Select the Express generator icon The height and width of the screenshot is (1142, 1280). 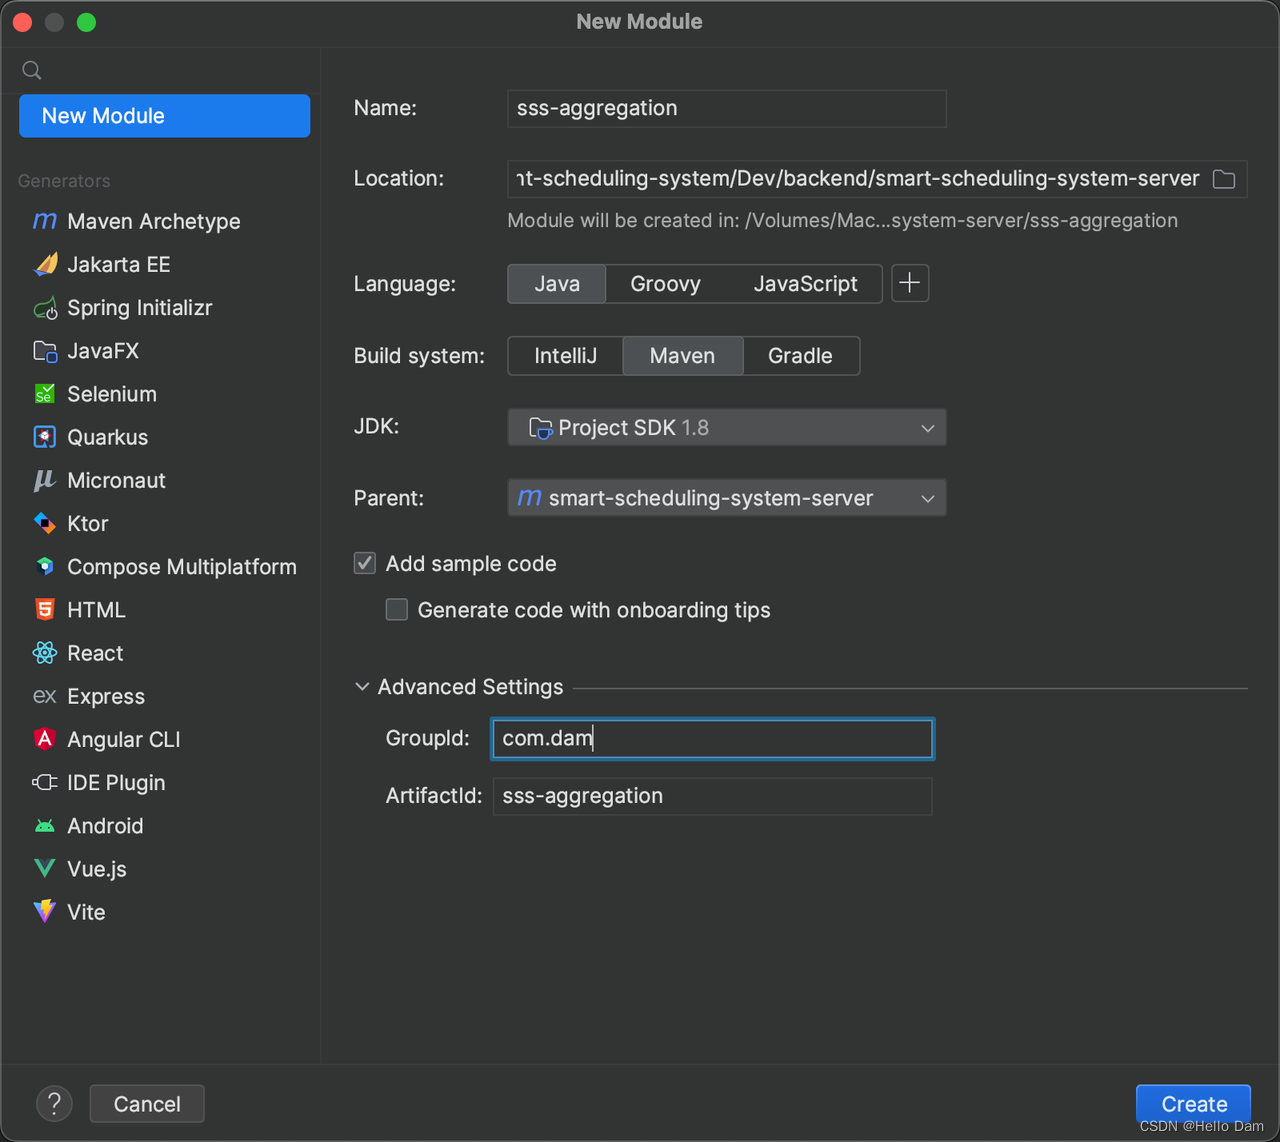coord(45,696)
